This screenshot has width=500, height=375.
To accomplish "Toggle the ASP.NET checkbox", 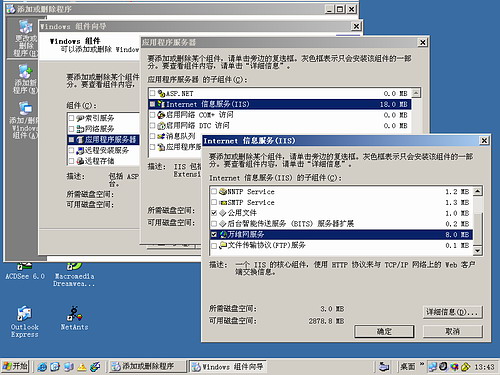I will [152, 93].
